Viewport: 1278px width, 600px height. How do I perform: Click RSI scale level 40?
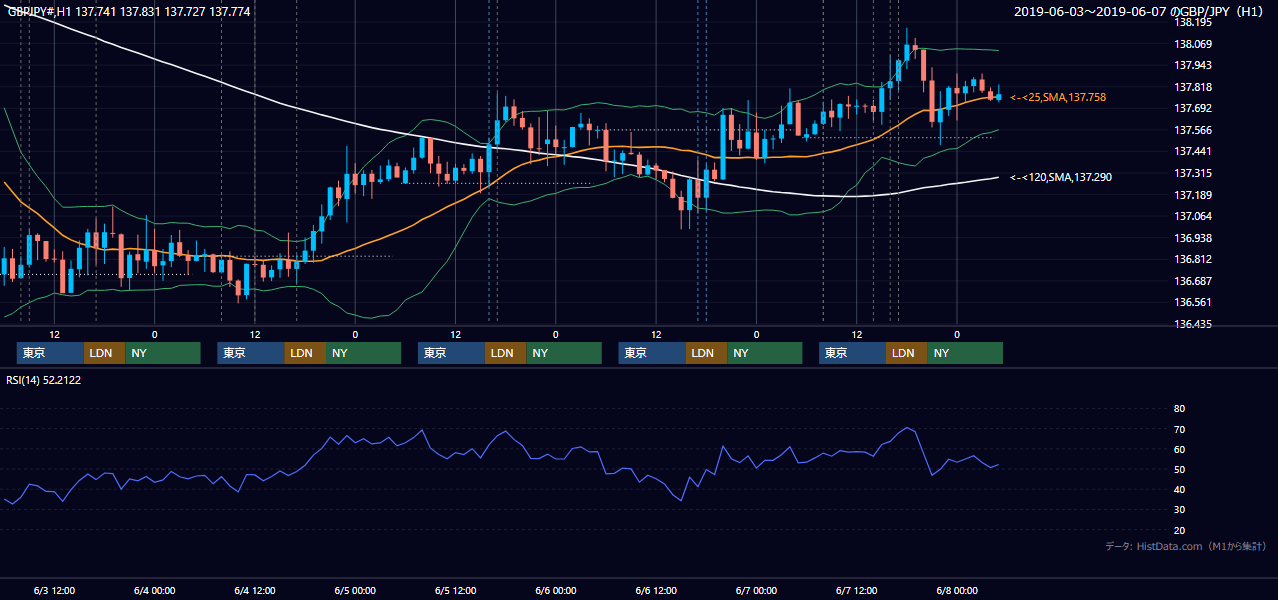[1179, 489]
